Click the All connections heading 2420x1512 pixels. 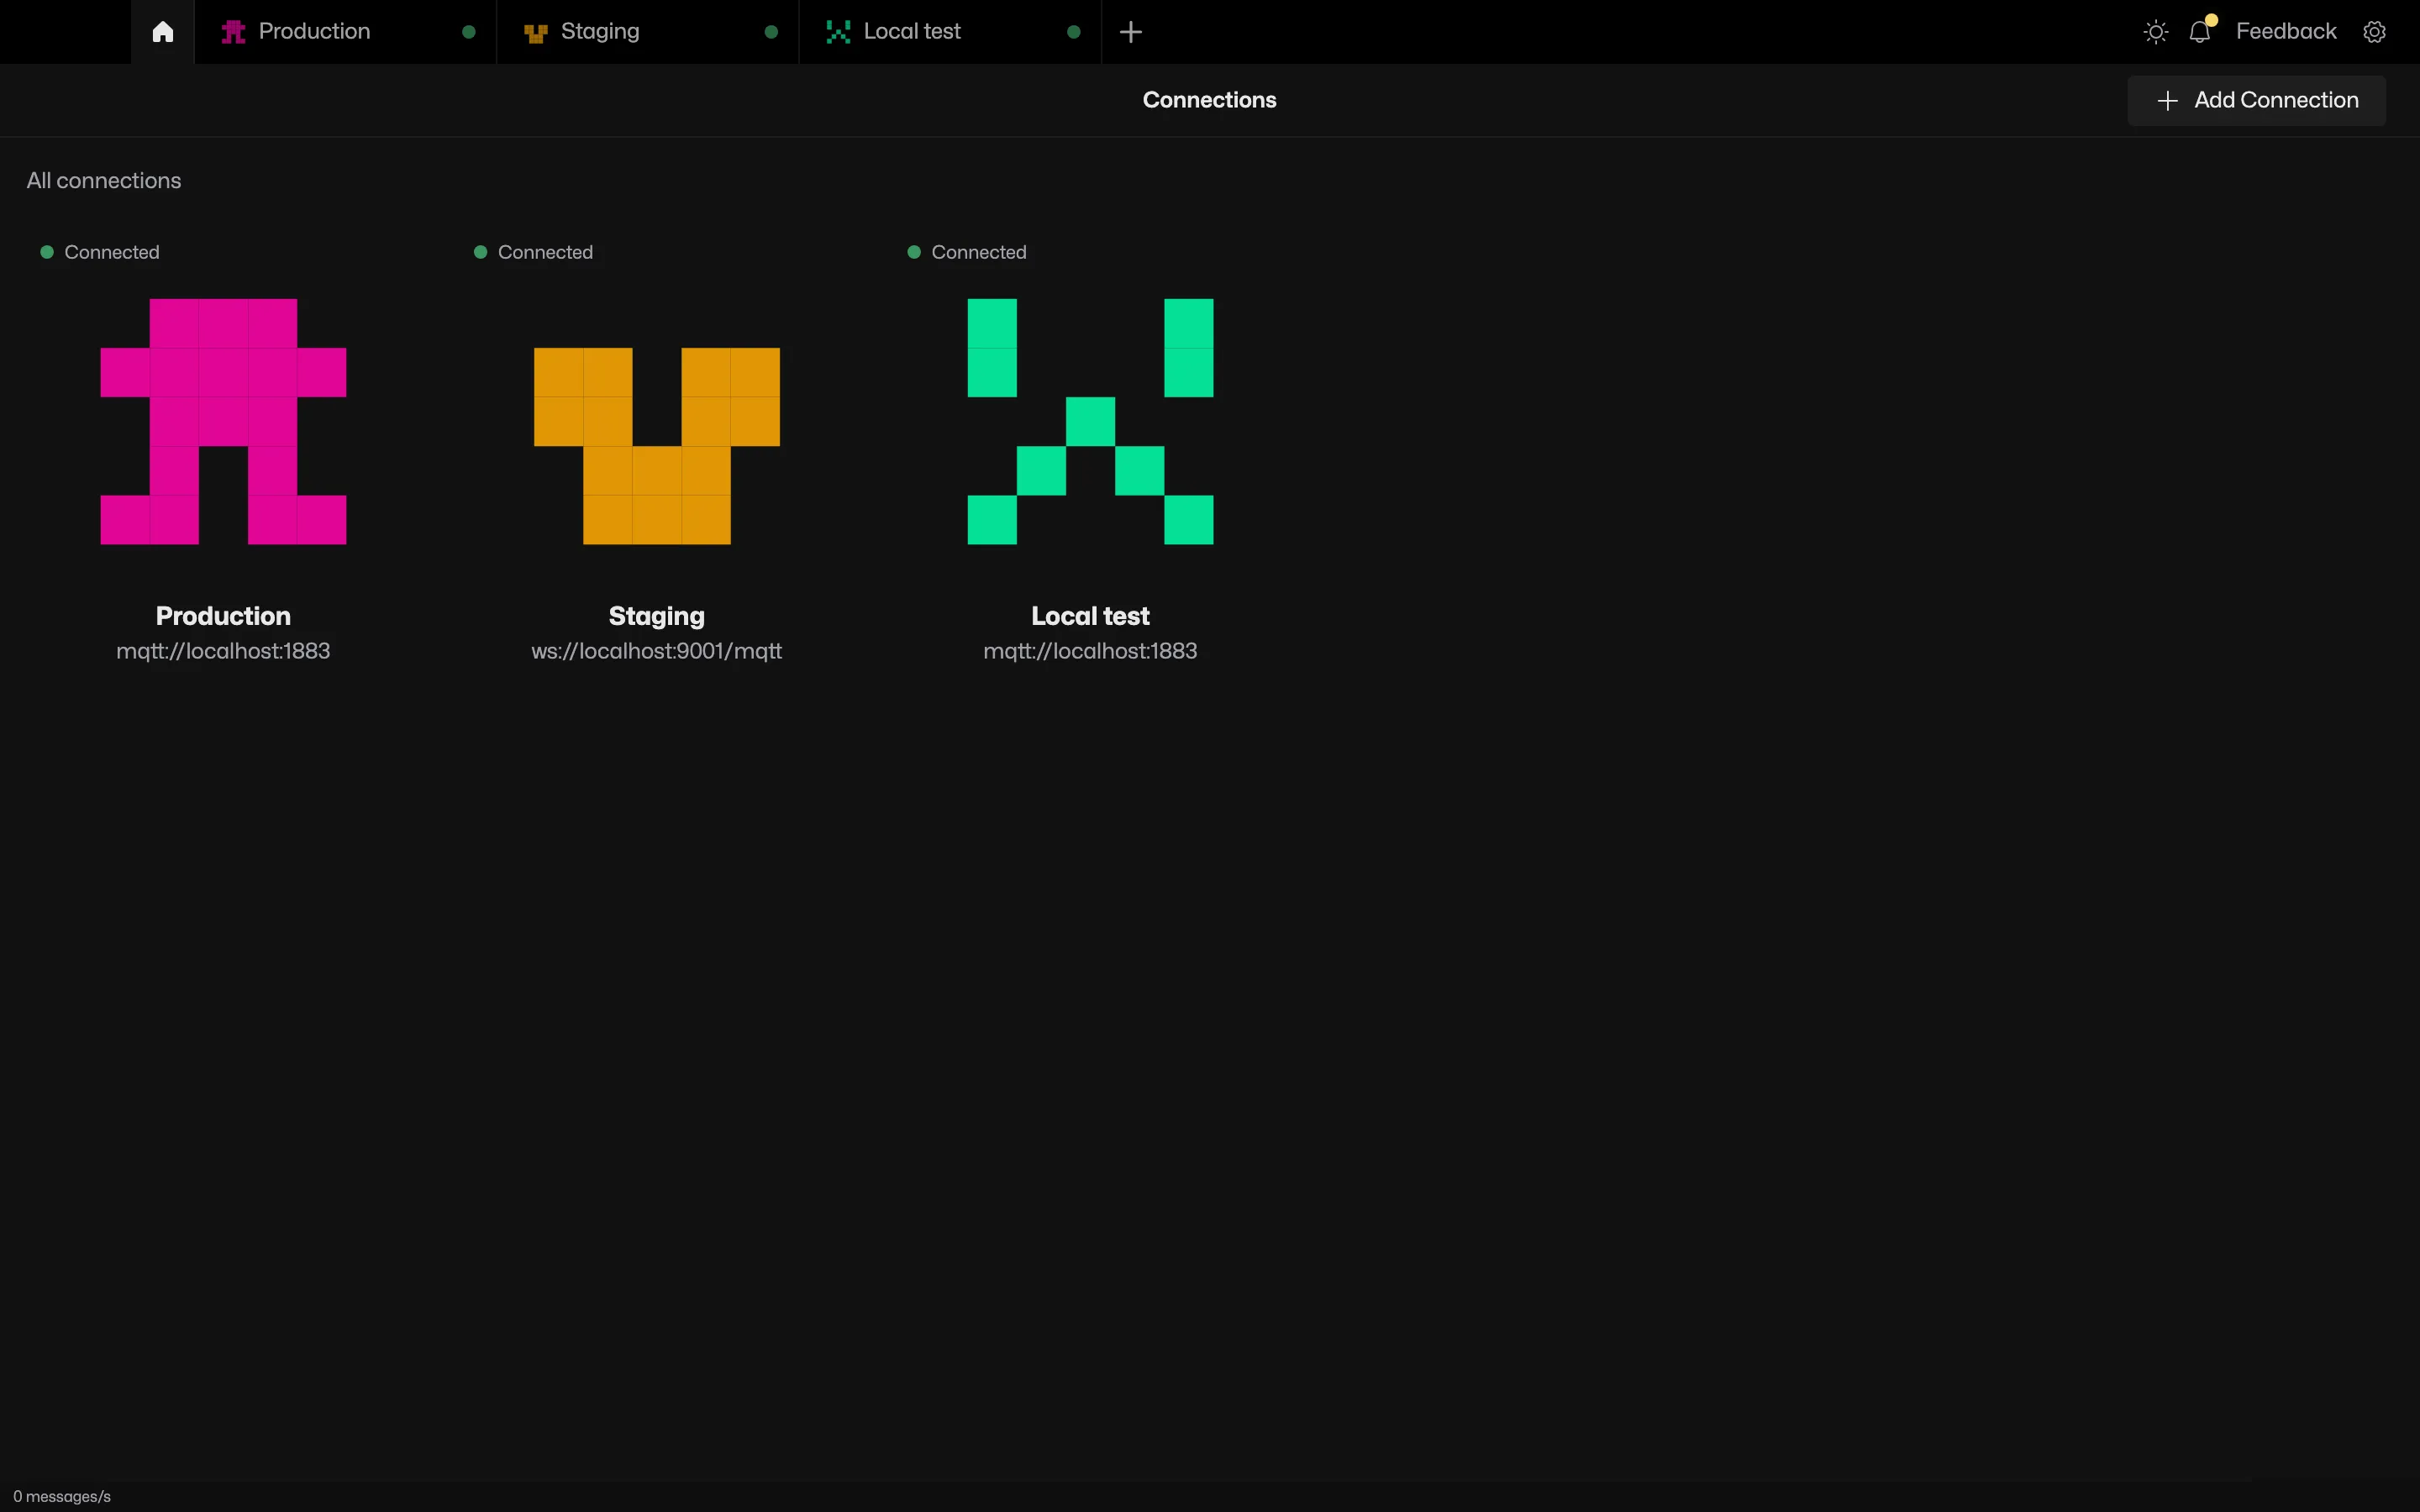click(x=104, y=181)
